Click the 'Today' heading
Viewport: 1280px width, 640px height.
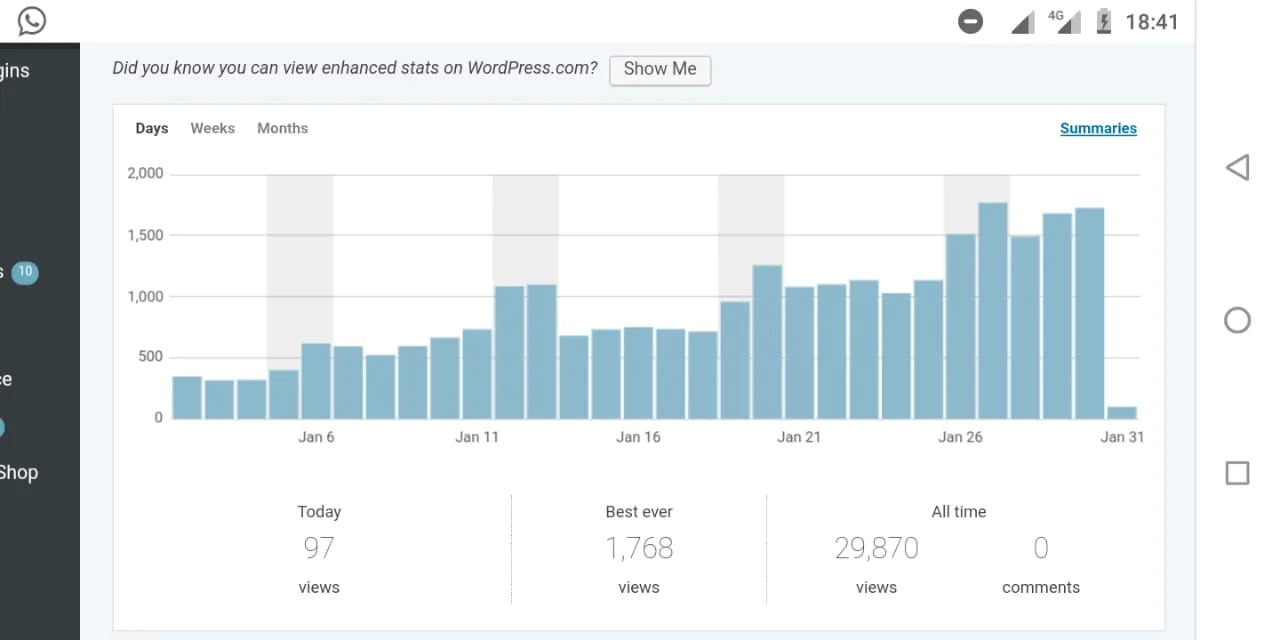click(x=319, y=512)
